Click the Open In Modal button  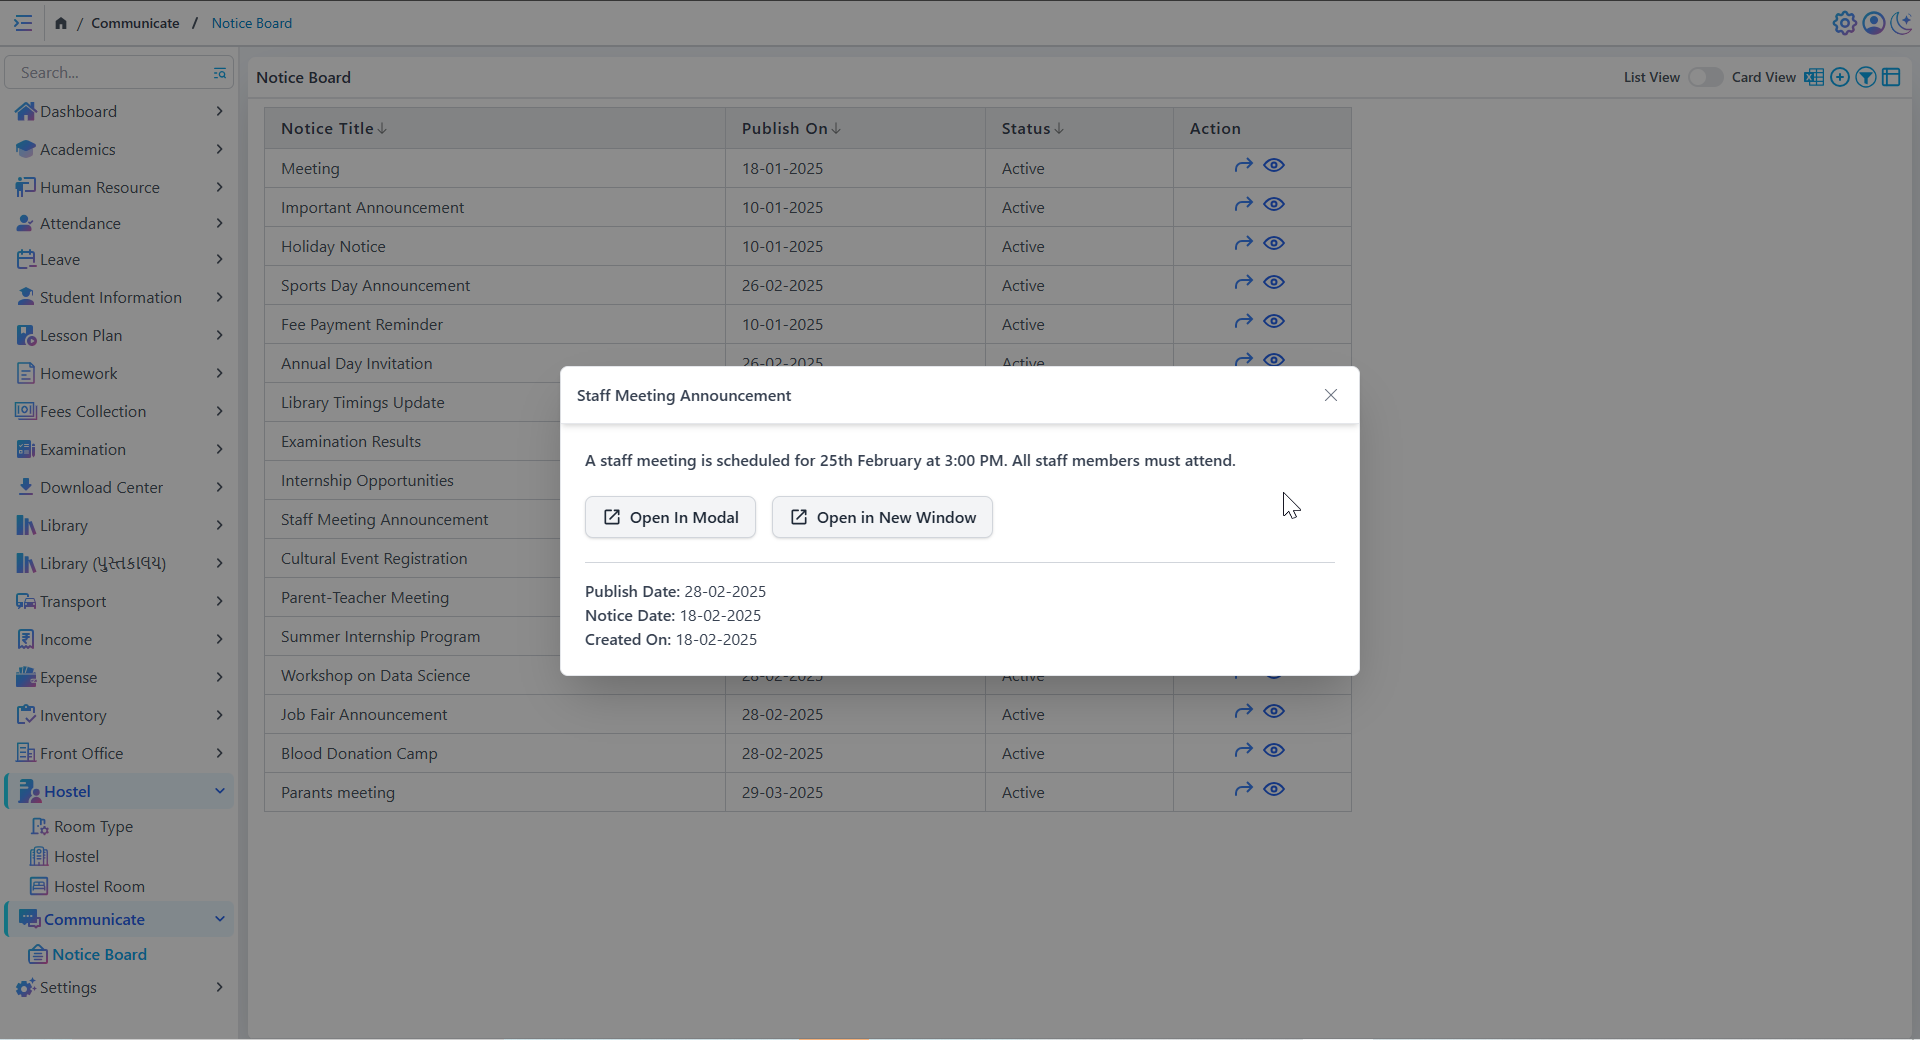[x=670, y=517]
